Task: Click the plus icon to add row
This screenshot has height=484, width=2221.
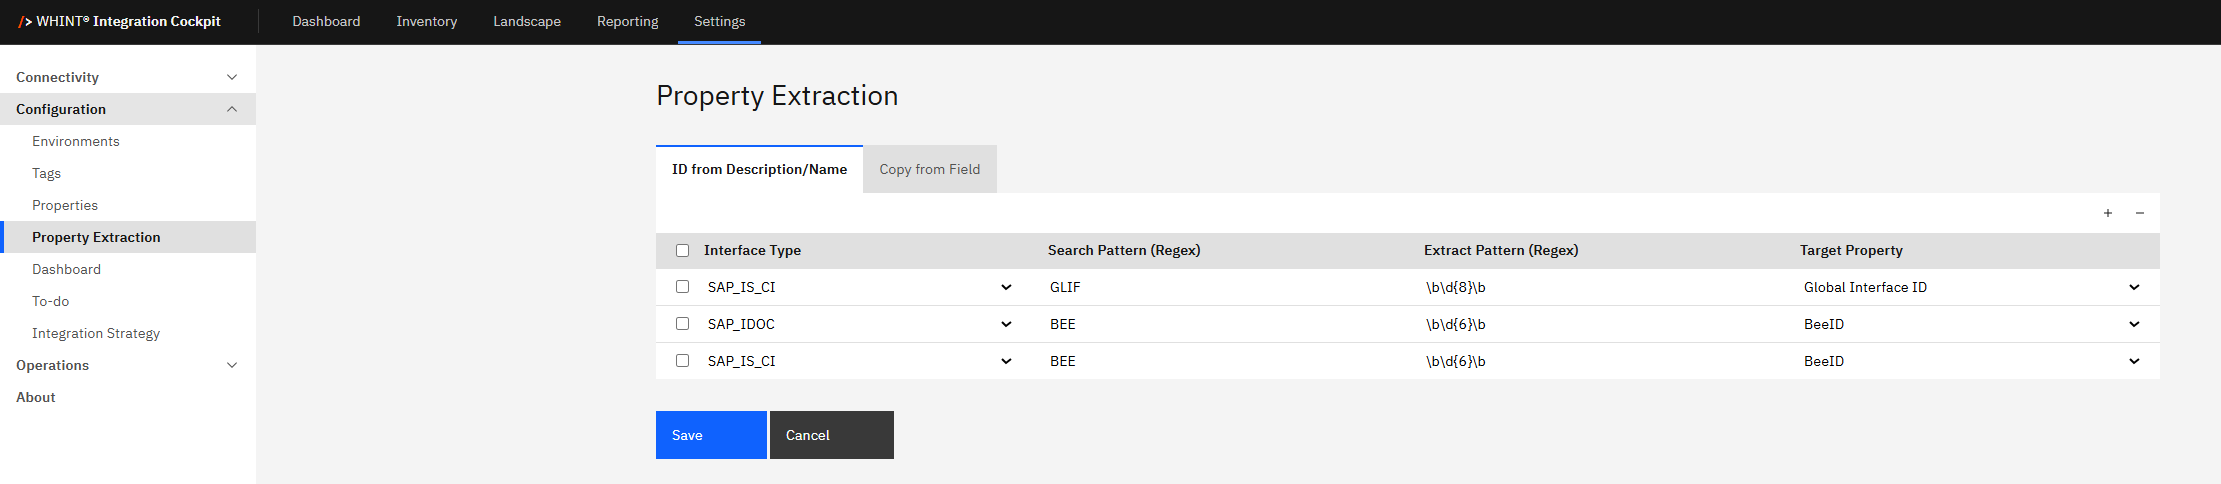Action: click(x=2107, y=213)
